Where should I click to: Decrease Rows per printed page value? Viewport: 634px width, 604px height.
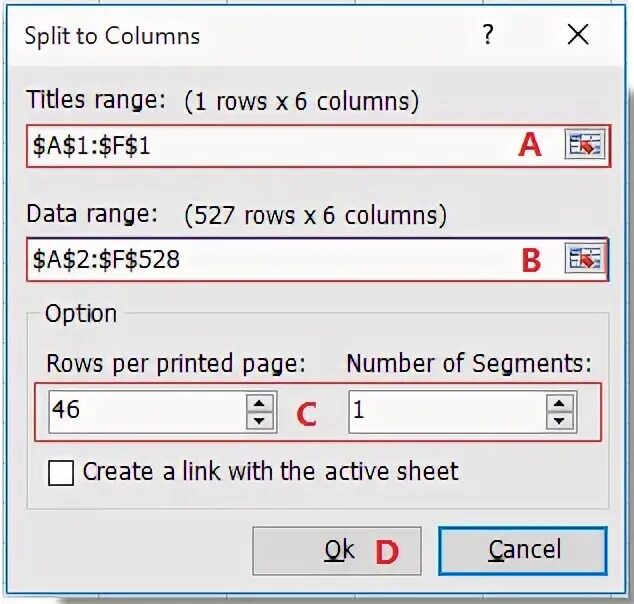click(260, 421)
